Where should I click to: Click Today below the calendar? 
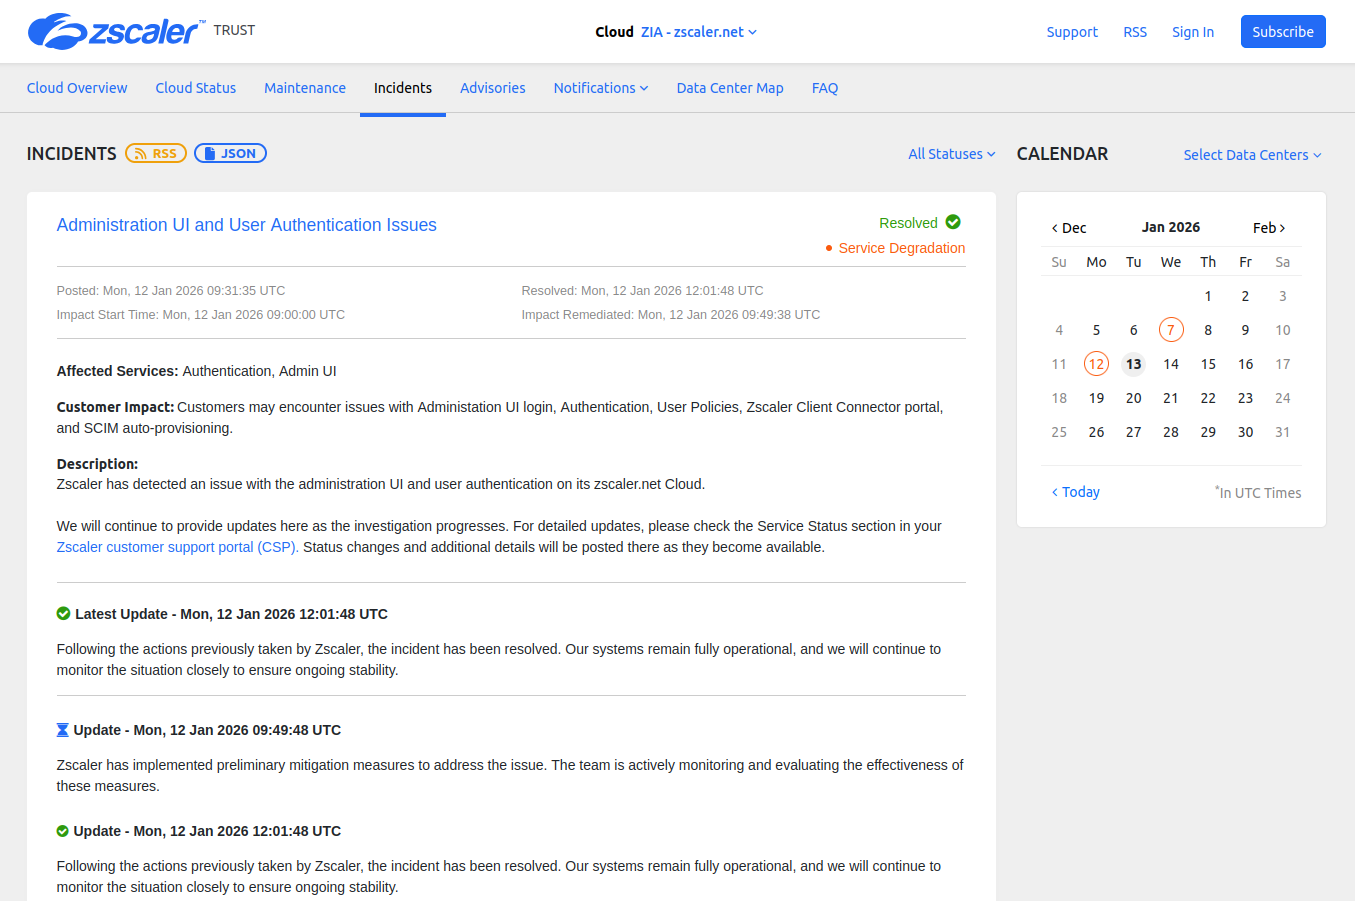click(x=1075, y=491)
